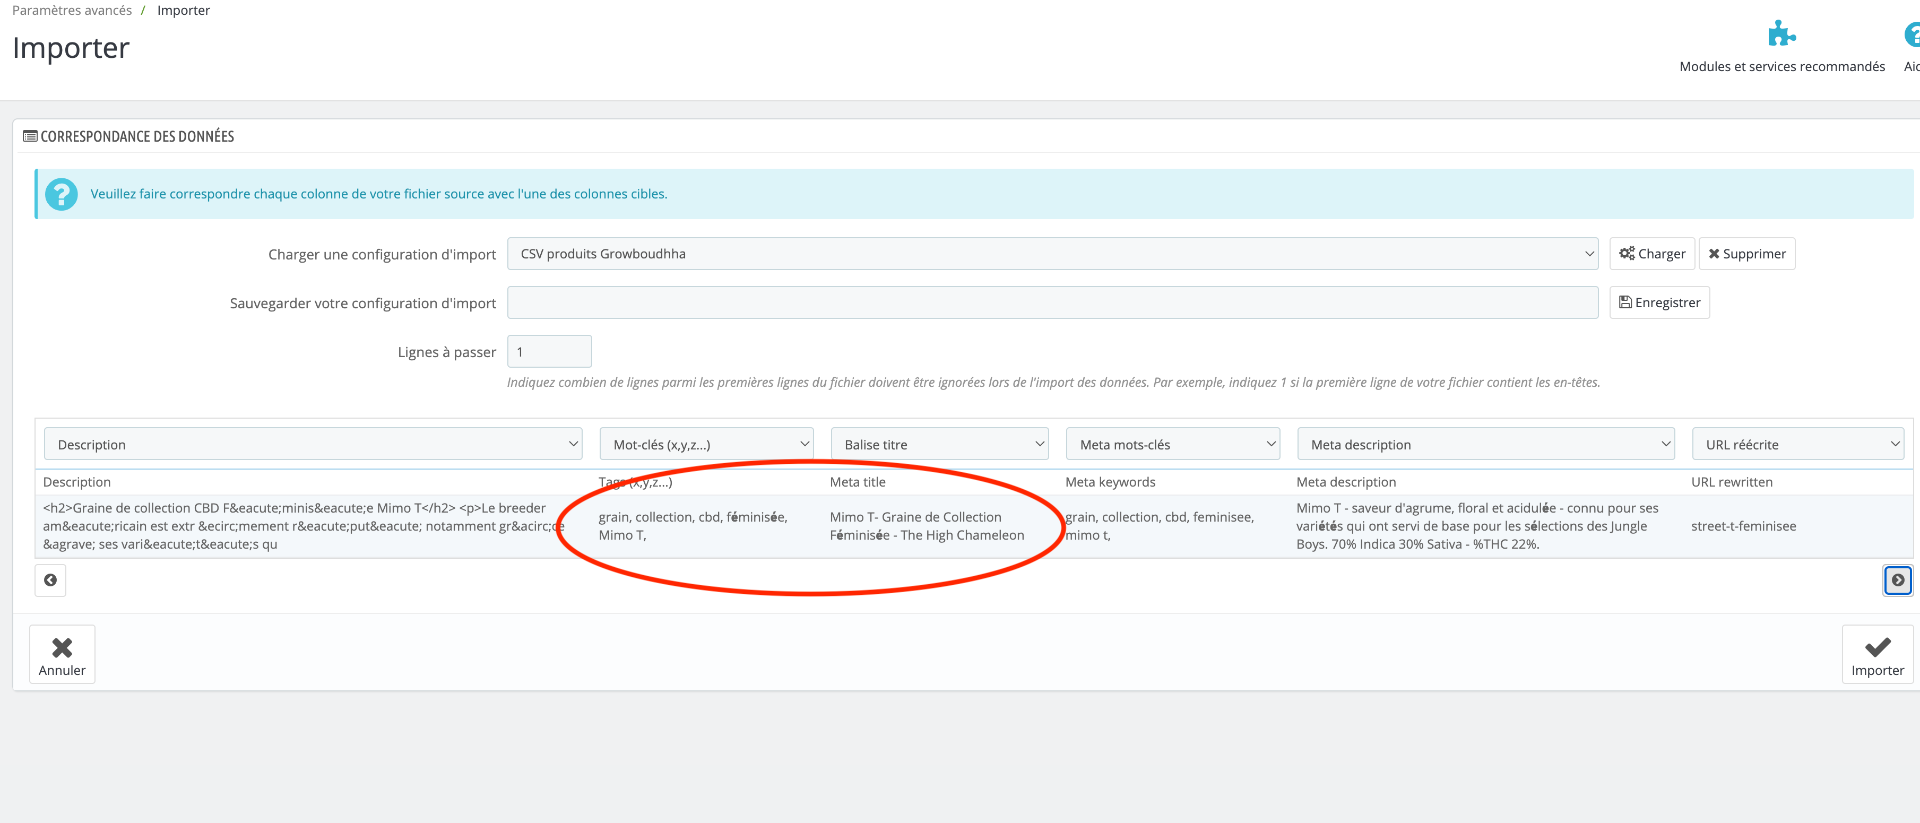
Task: Click the CORRESPONDANCE DES DONNÉES panel heading
Action: pos(129,136)
